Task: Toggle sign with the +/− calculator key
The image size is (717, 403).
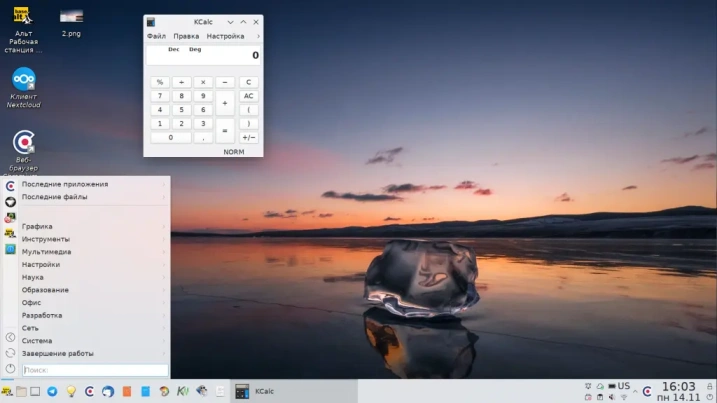Action: [248, 137]
